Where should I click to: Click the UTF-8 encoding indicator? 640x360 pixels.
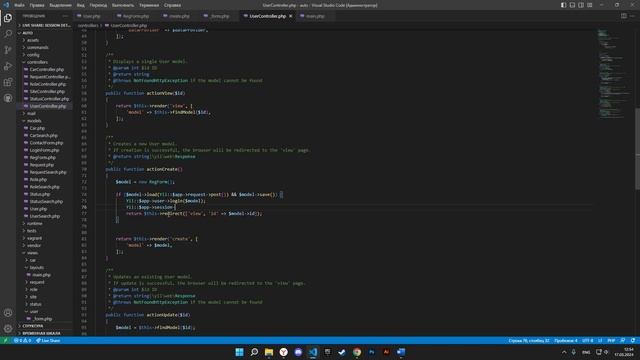point(587,340)
